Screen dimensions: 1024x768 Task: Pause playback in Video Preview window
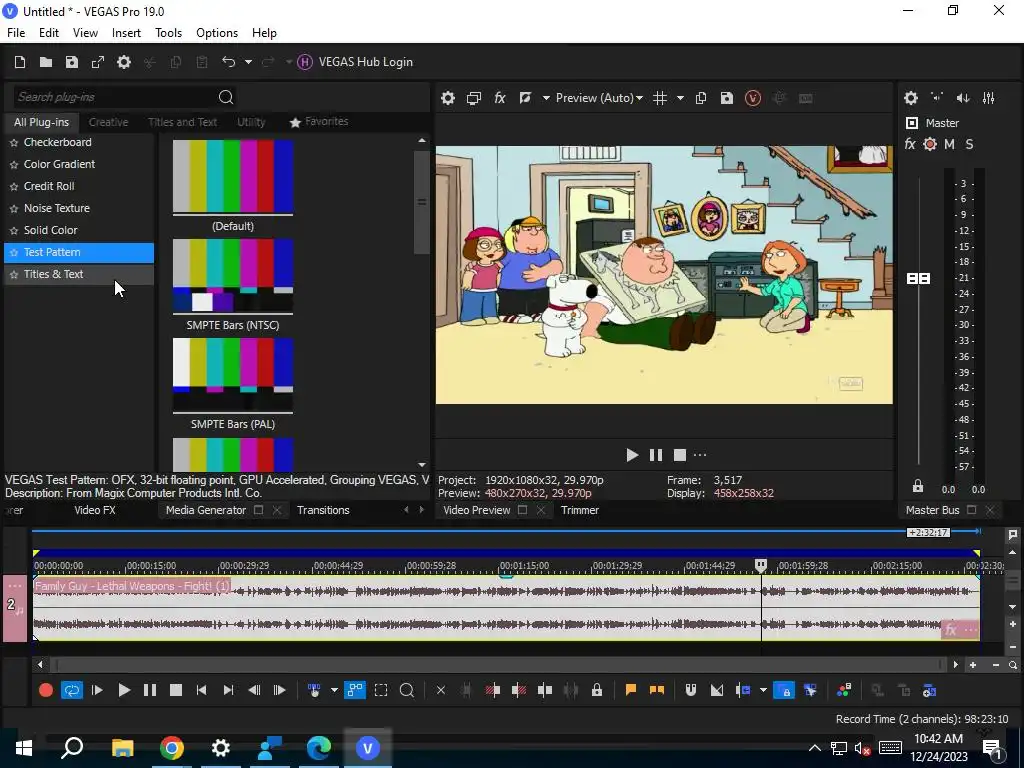click(x=656, y=455)
